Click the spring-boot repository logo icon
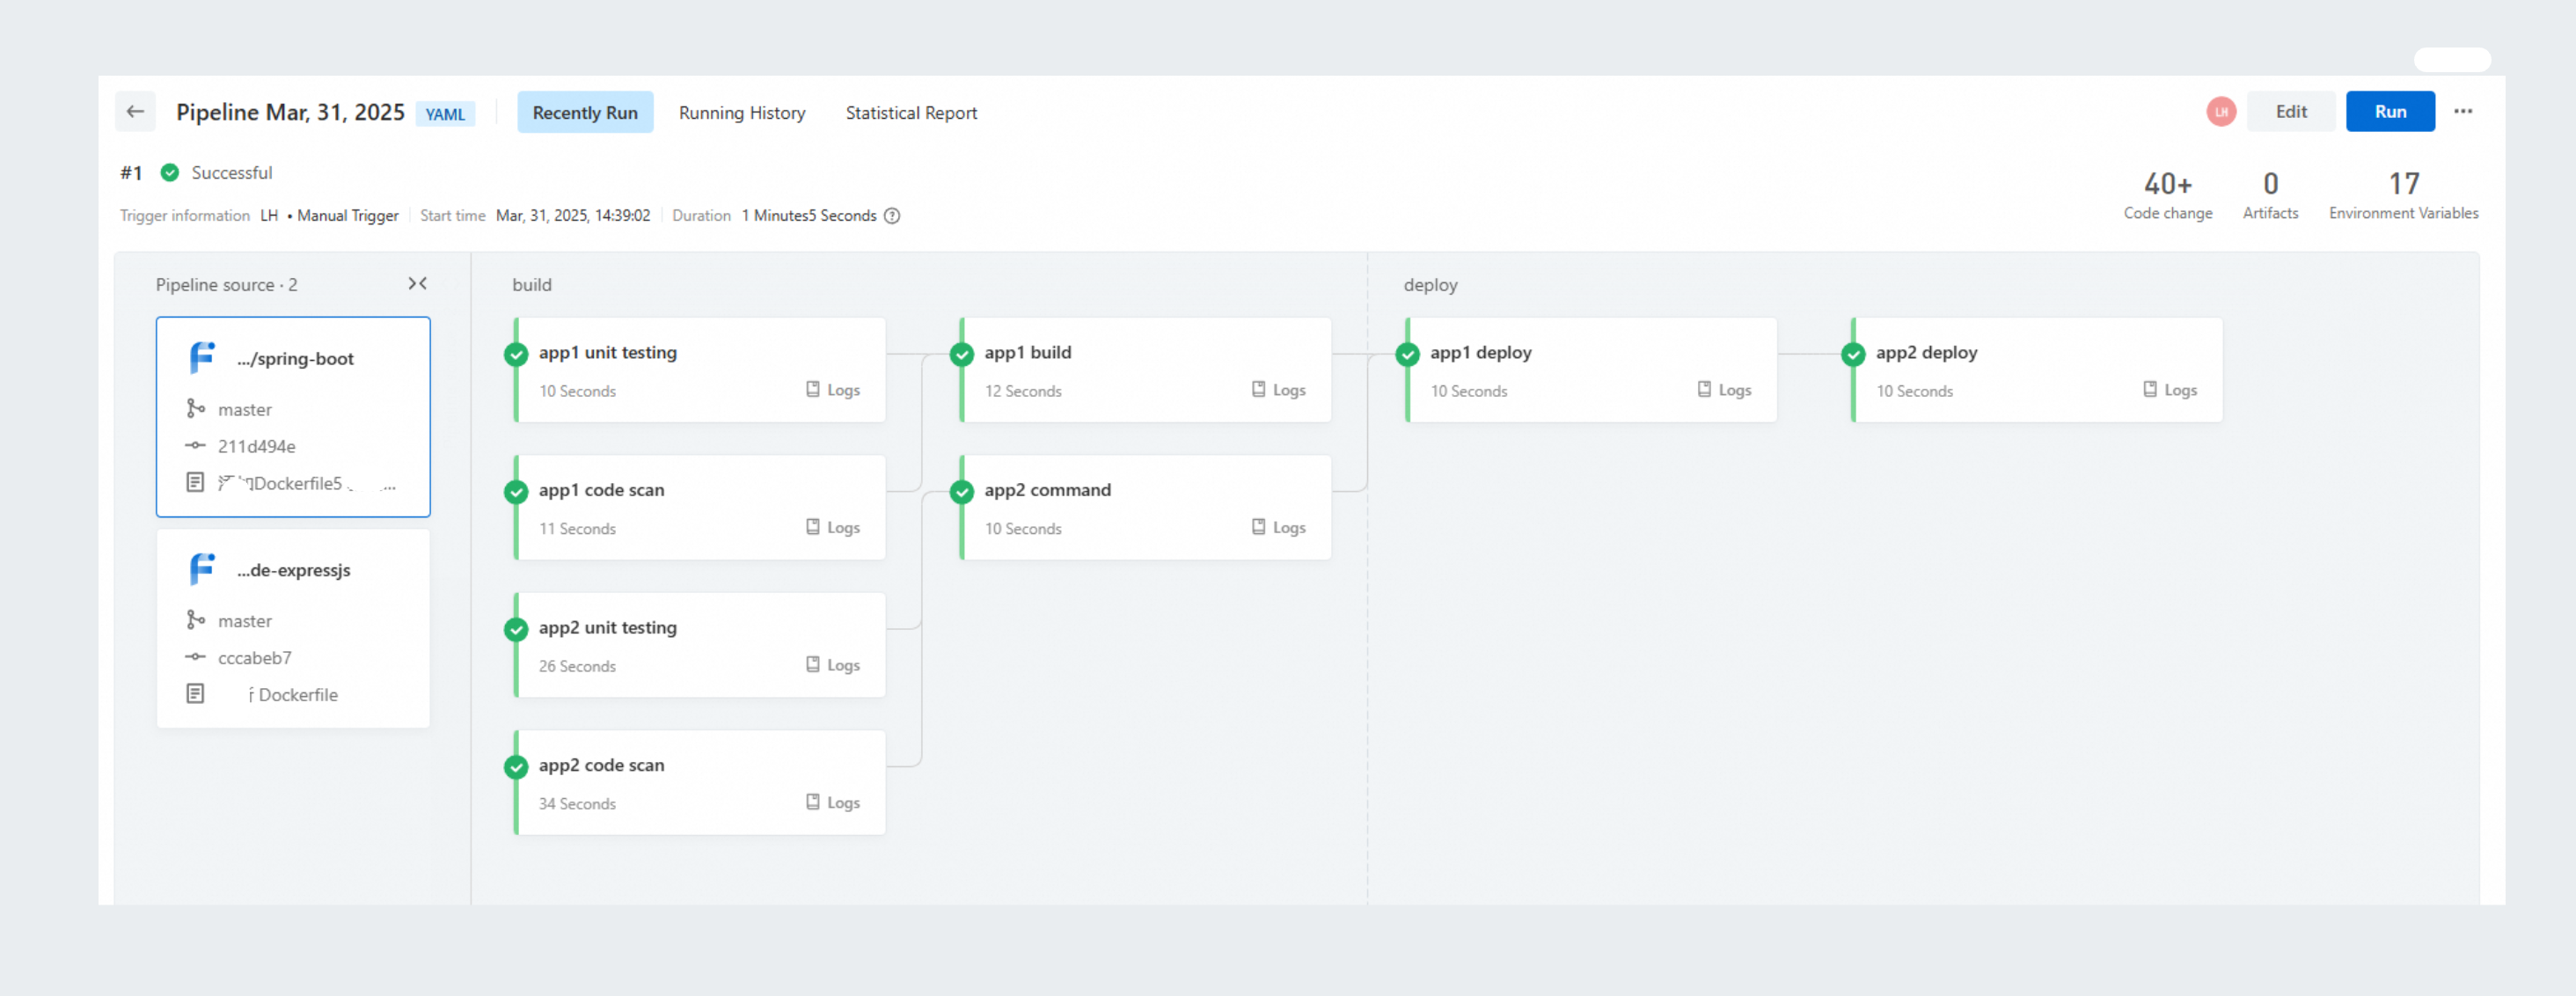The image size is (2576, 996). click(202, 358)
